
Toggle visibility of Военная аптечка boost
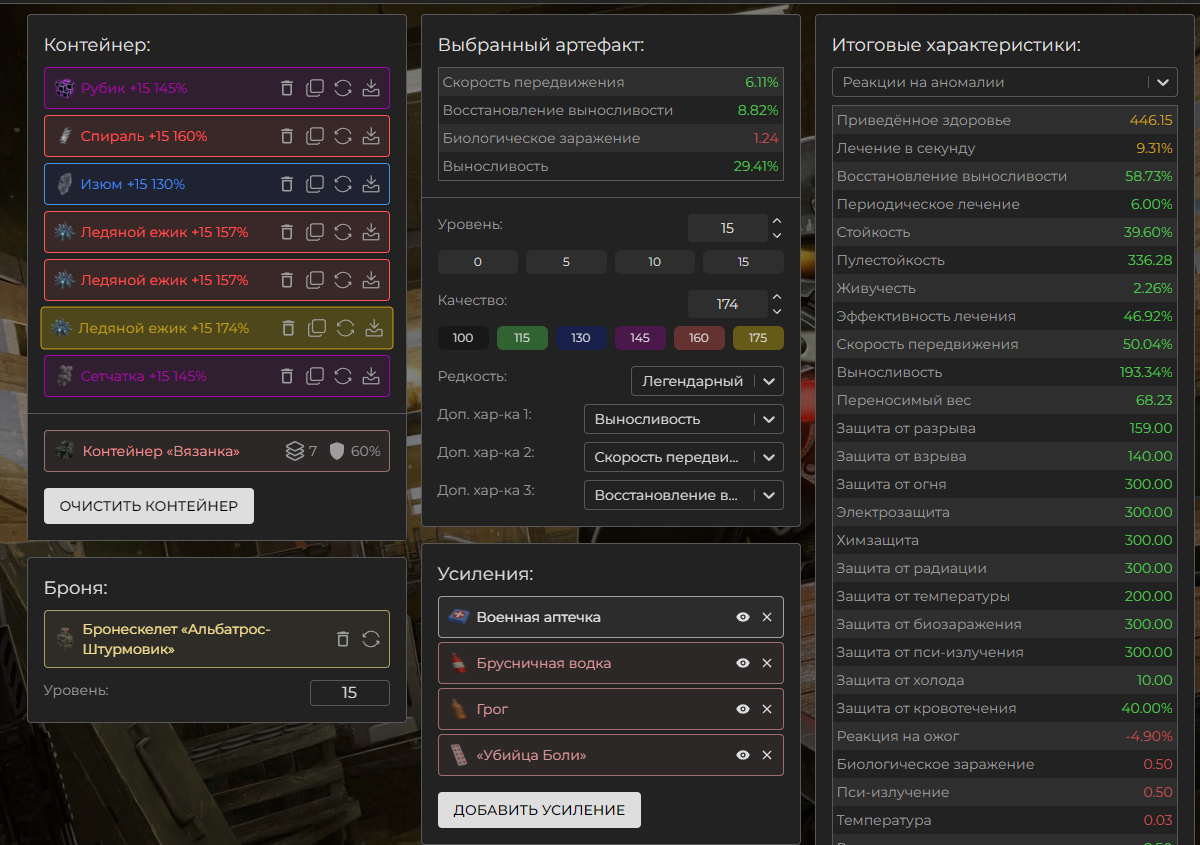point(743,617)
